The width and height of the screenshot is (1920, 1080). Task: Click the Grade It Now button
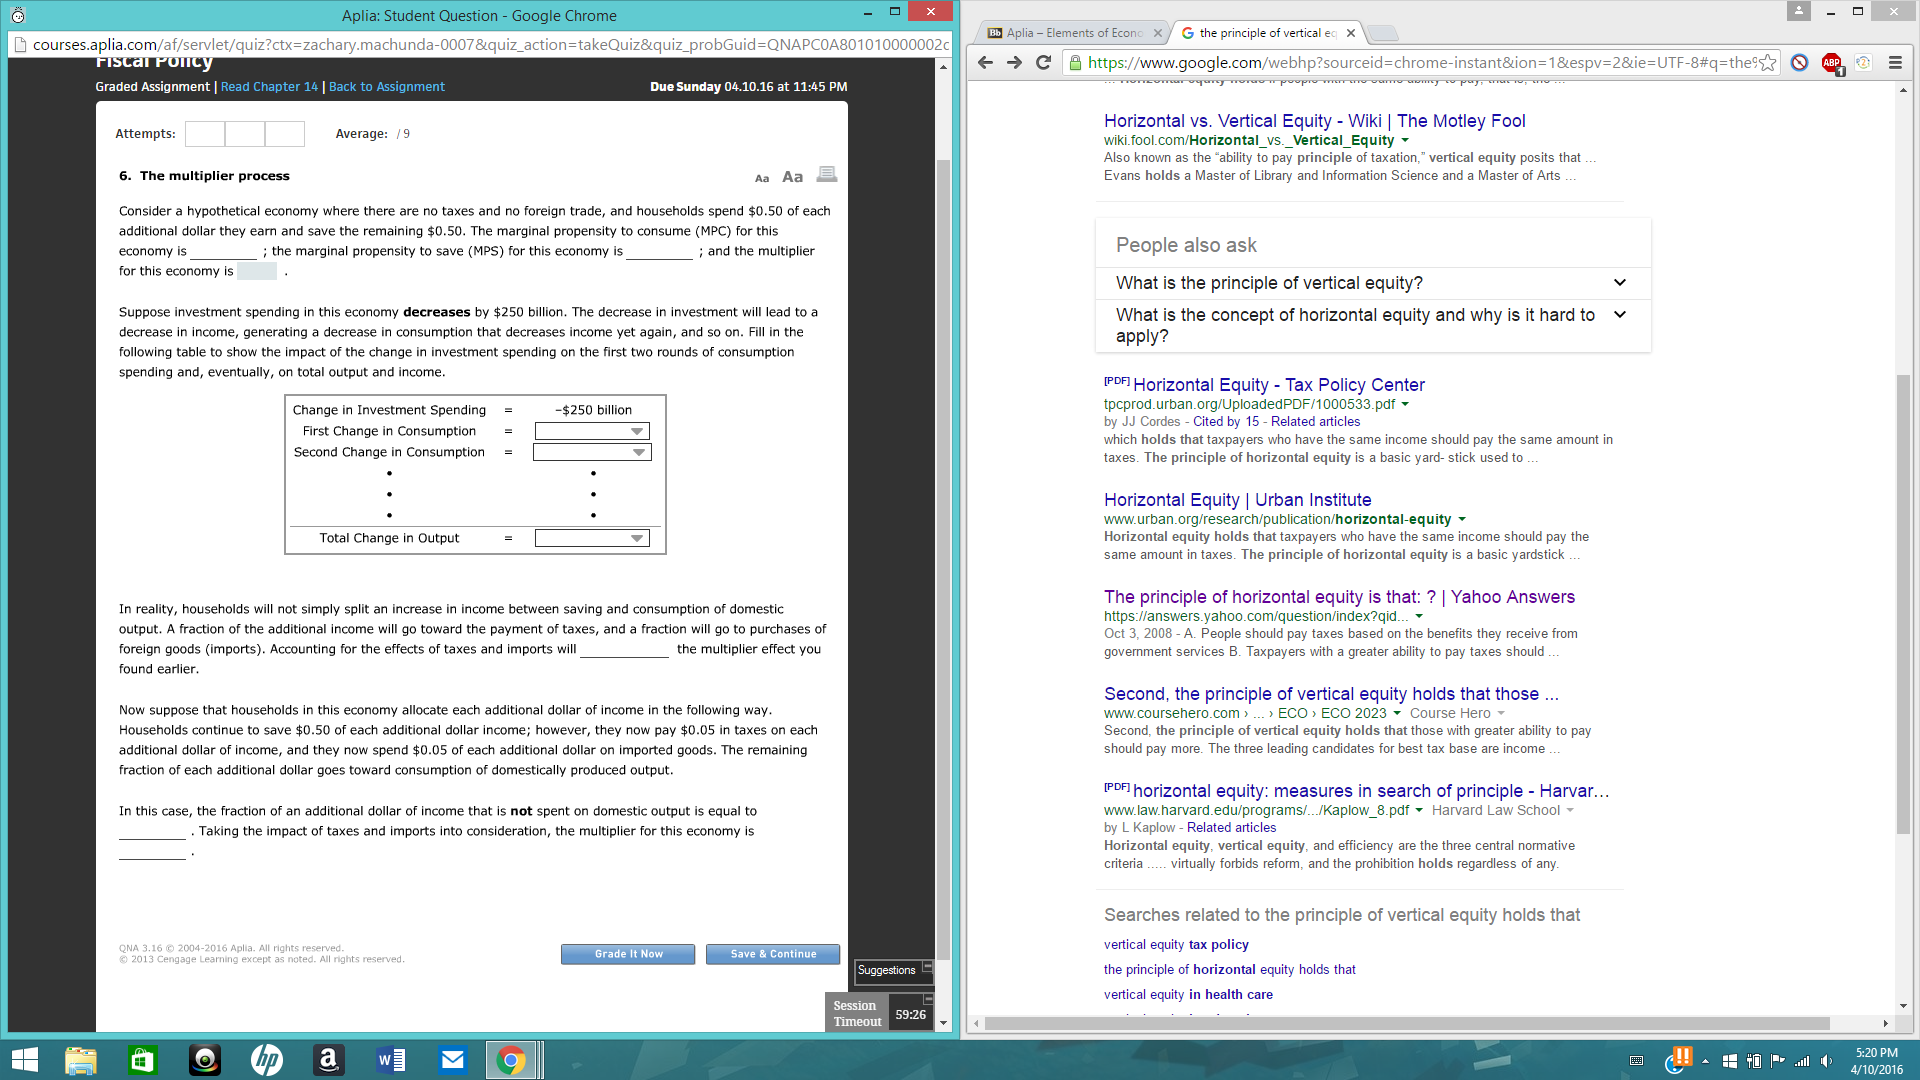pos(628,954)
